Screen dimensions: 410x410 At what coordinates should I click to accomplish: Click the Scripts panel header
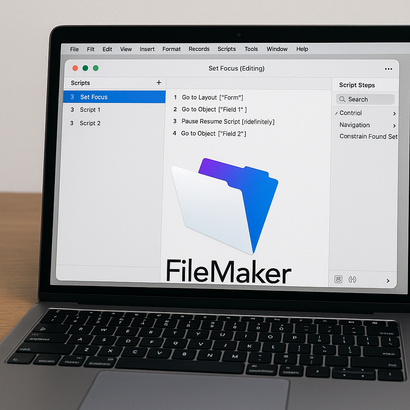80,83
